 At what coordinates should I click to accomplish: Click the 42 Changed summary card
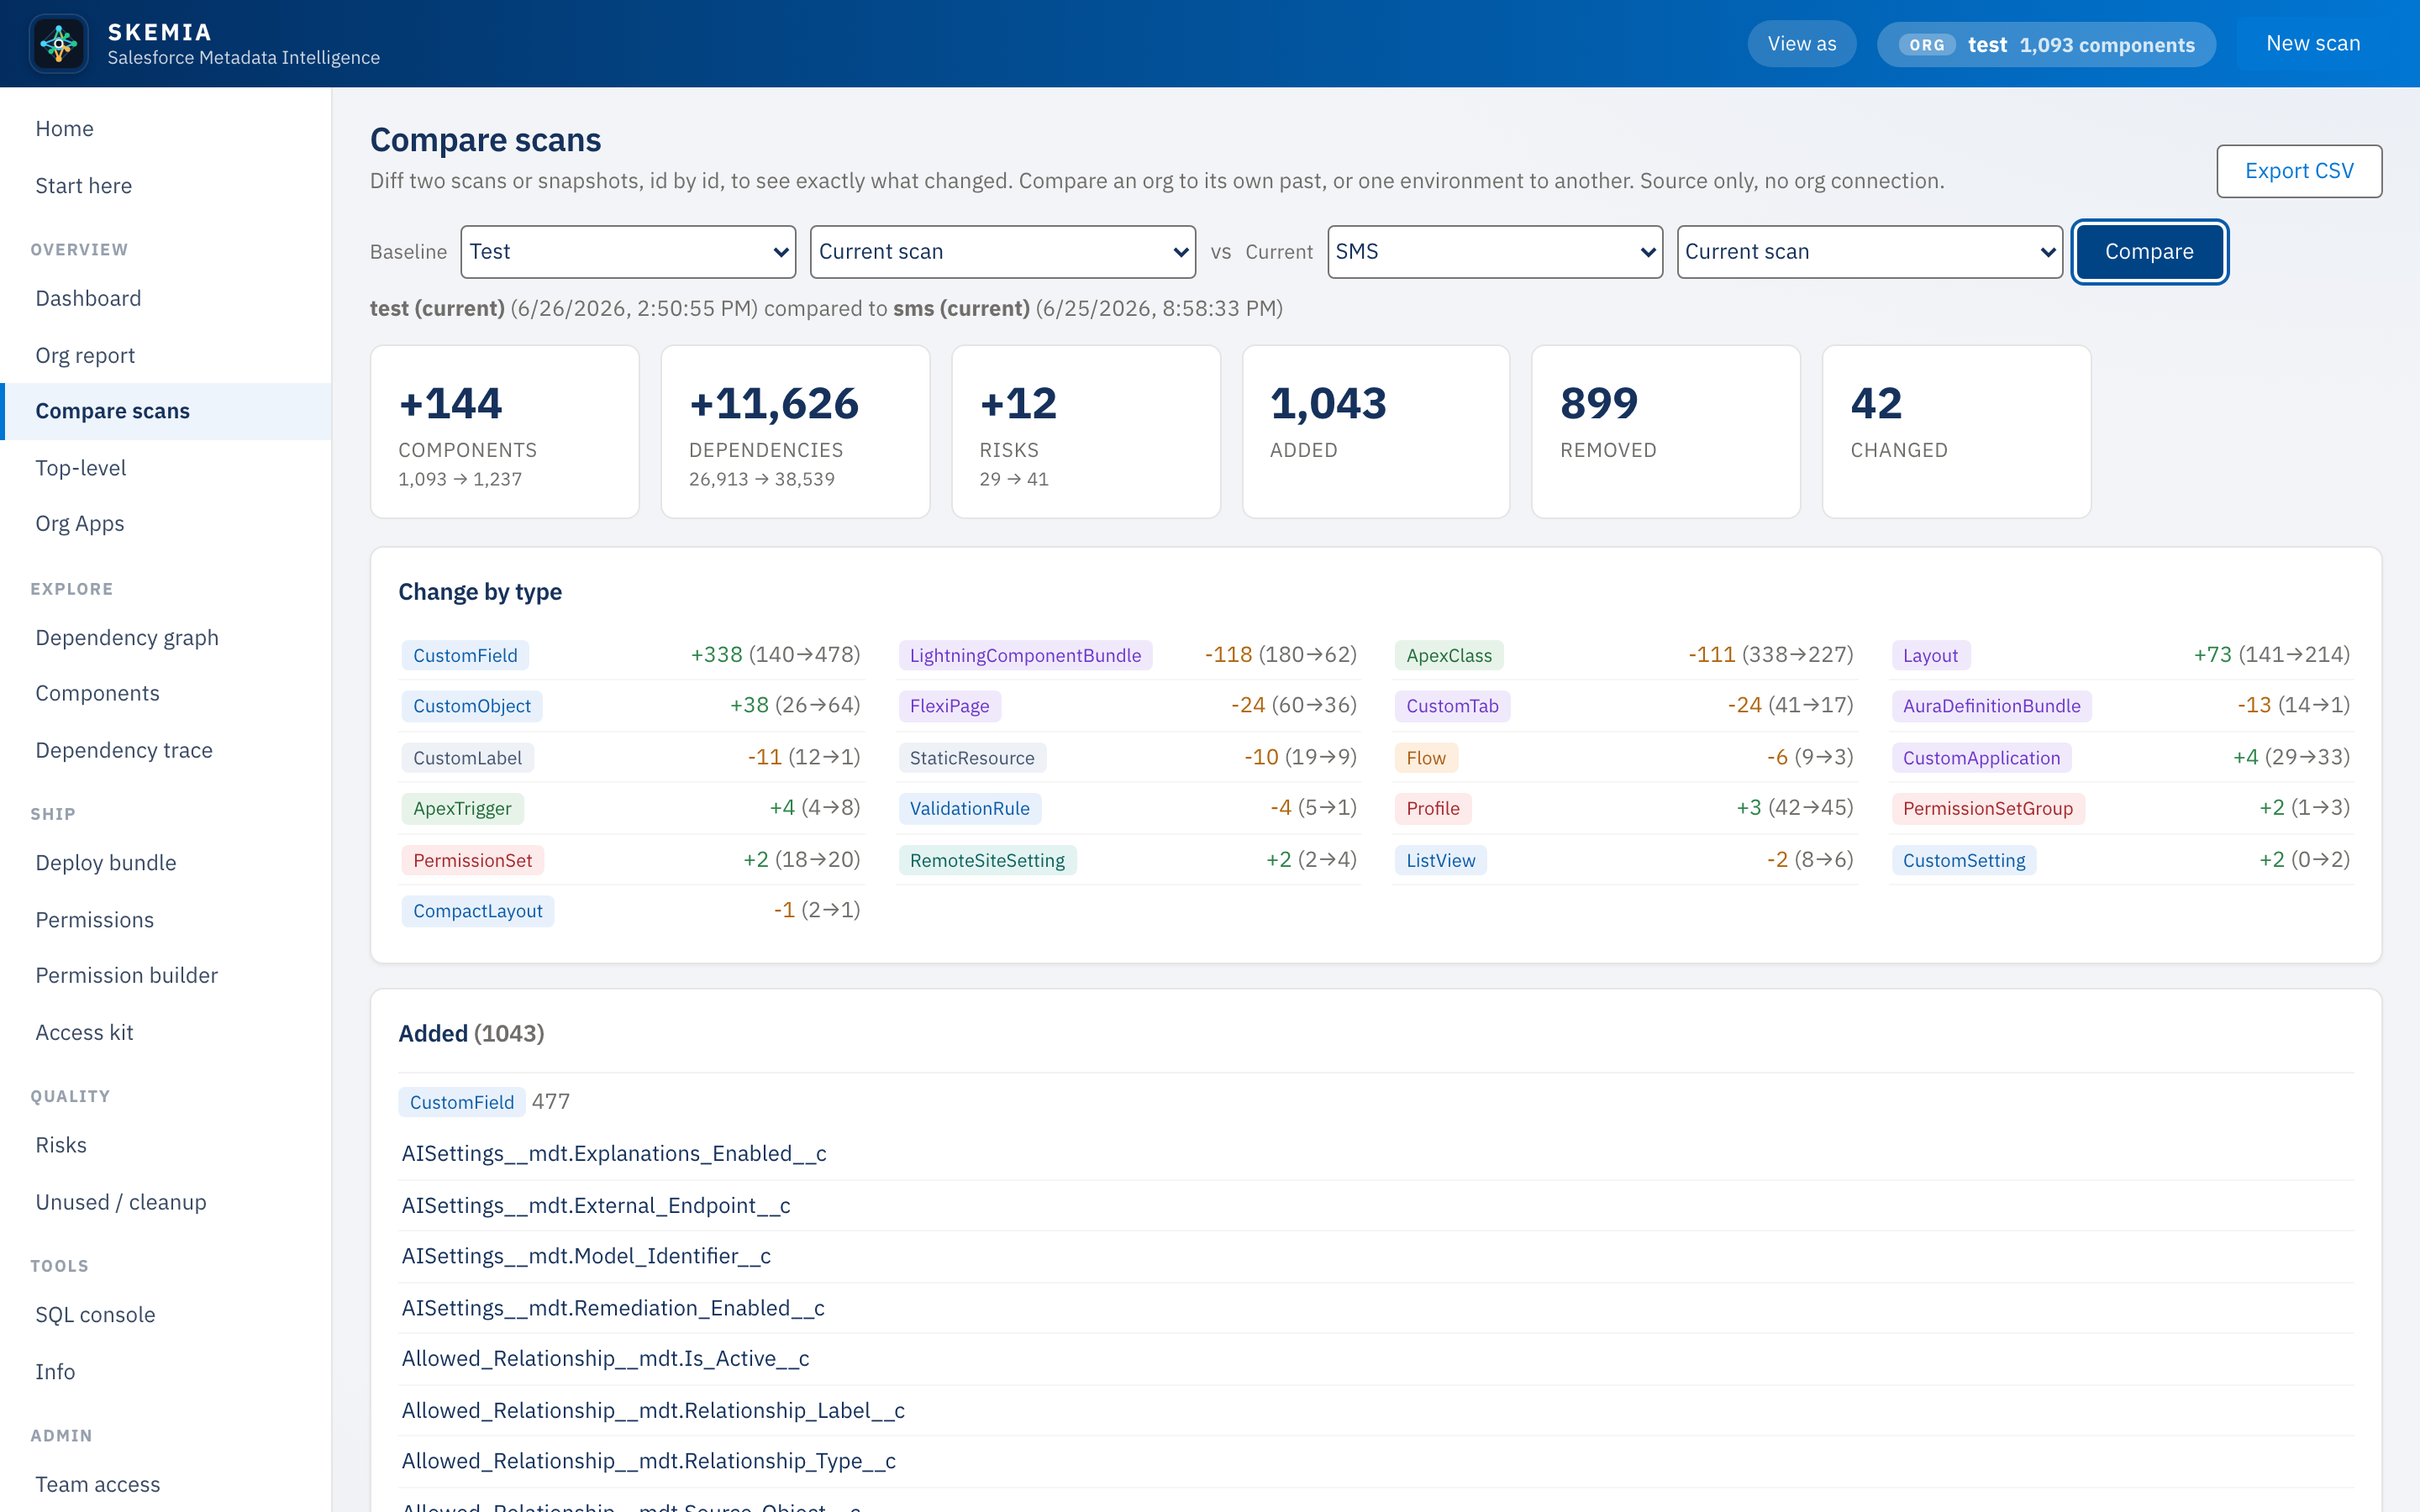tap(1957, 432)
